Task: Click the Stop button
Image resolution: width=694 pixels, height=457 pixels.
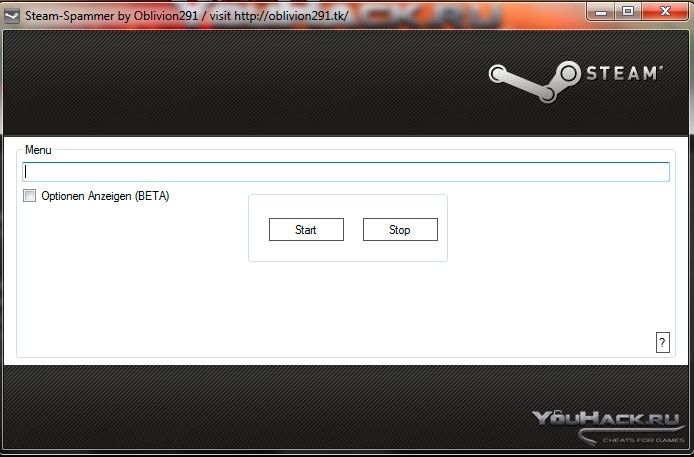Action: (x=400, y=230)
